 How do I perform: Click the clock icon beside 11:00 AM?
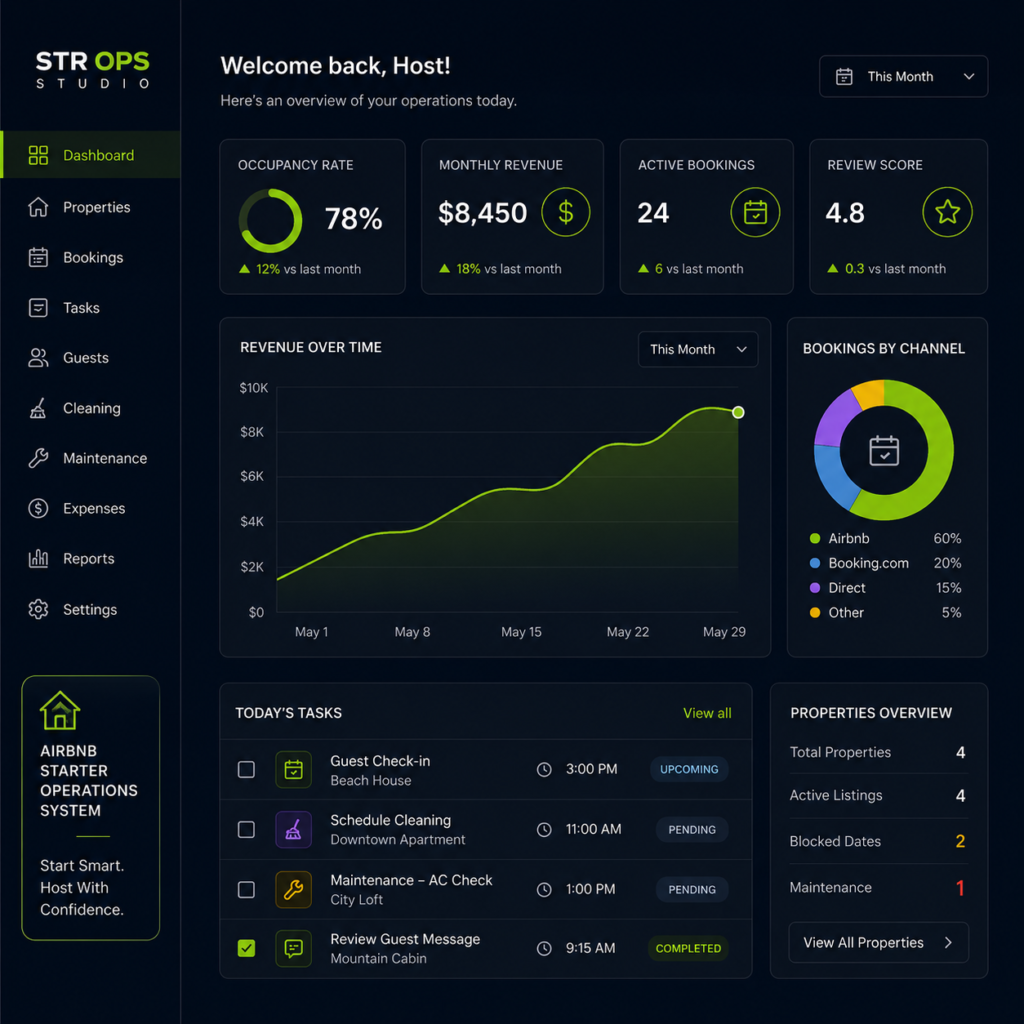[544, 829]
